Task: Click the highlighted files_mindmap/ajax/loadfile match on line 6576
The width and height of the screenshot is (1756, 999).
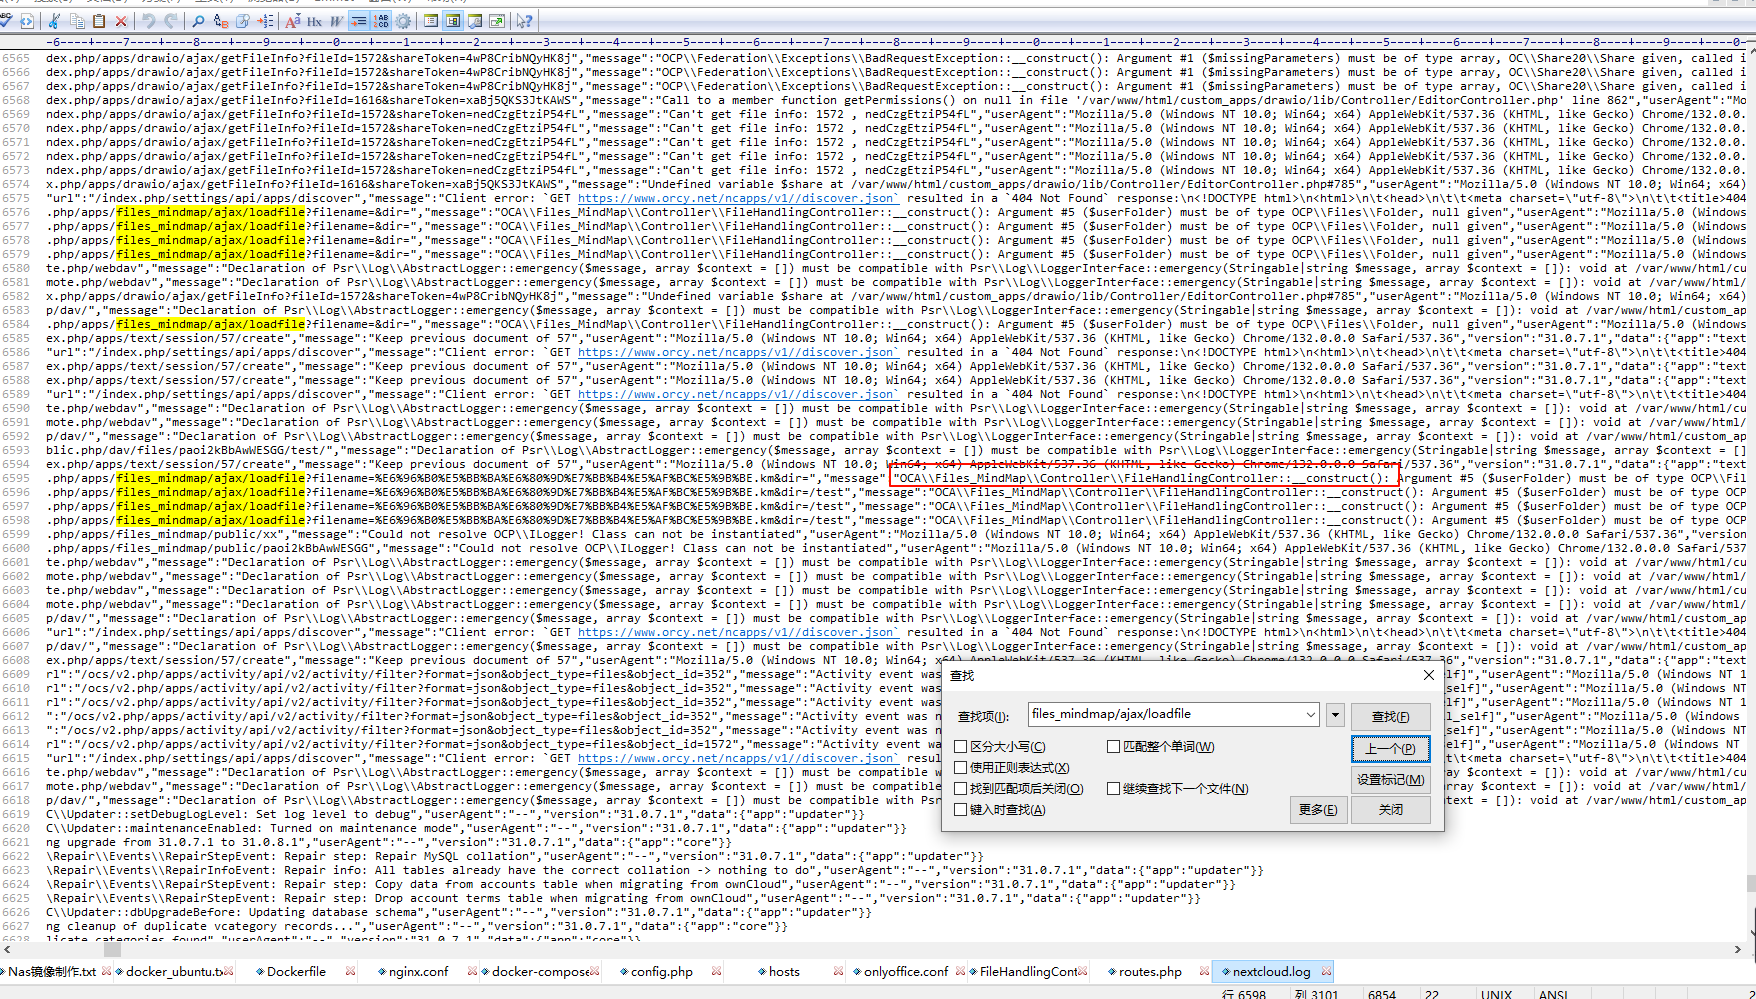Action: click(211, 212)
